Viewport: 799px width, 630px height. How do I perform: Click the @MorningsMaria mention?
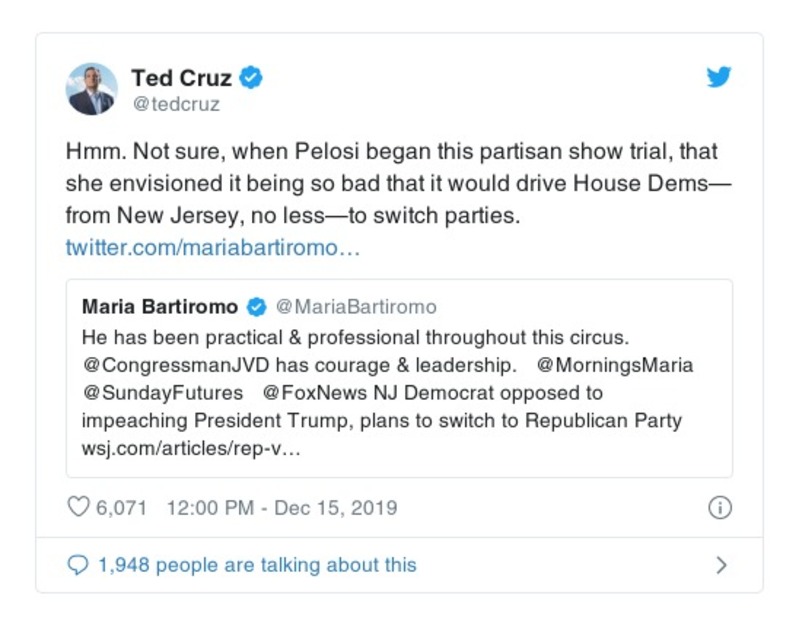(615, 364)
